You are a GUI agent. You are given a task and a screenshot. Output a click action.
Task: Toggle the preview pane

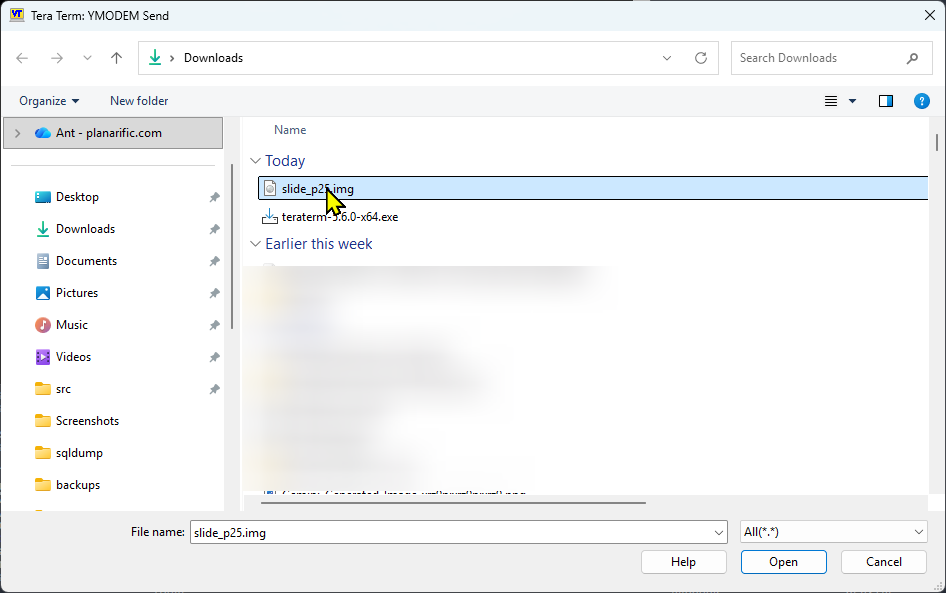(885, 100)
